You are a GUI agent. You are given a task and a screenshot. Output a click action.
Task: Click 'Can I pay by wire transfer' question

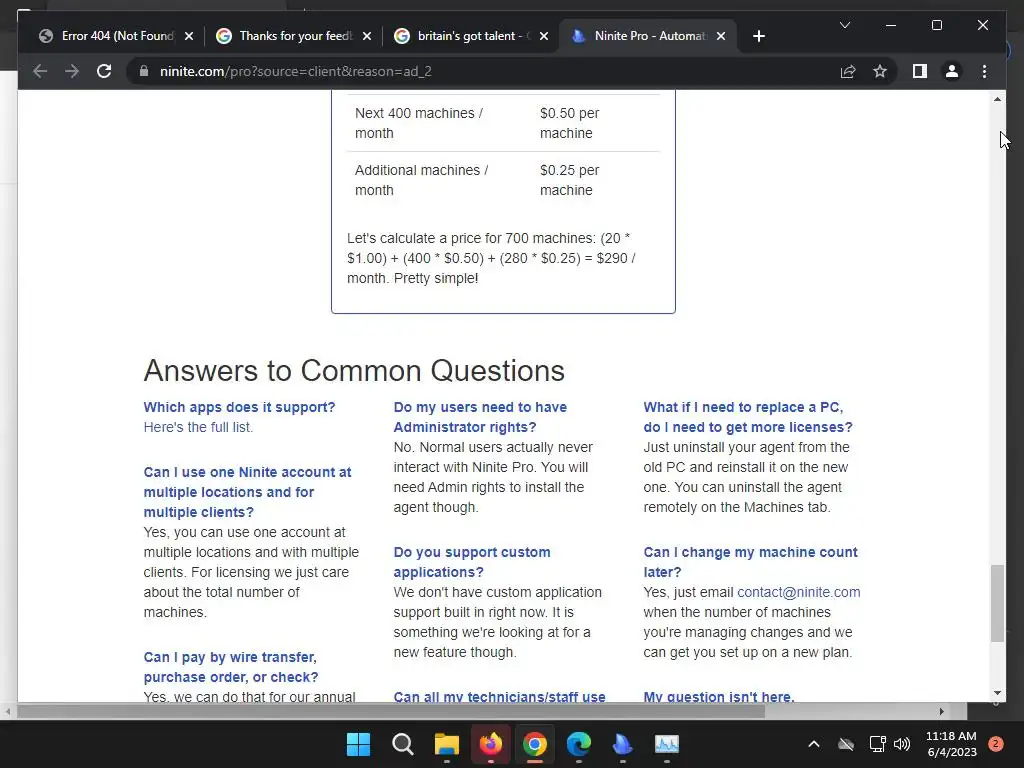tap(231, 667)
